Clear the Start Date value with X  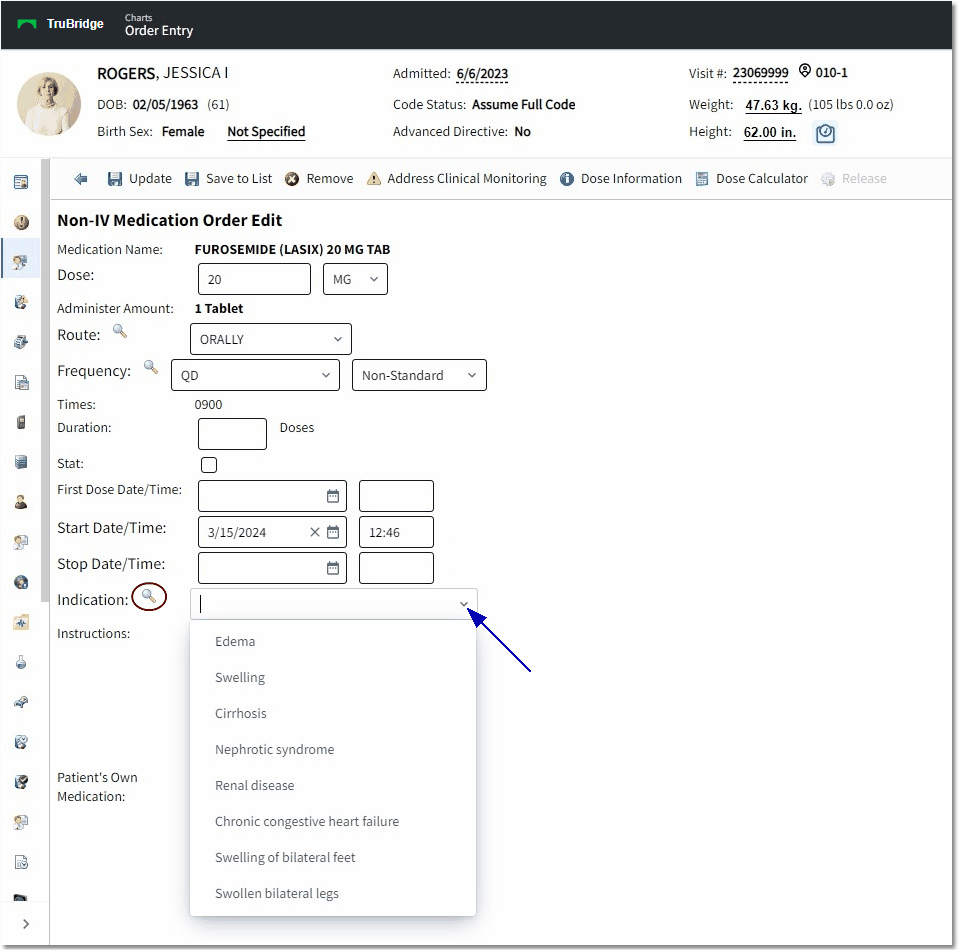pyautogui.click(x=314, y=532)
